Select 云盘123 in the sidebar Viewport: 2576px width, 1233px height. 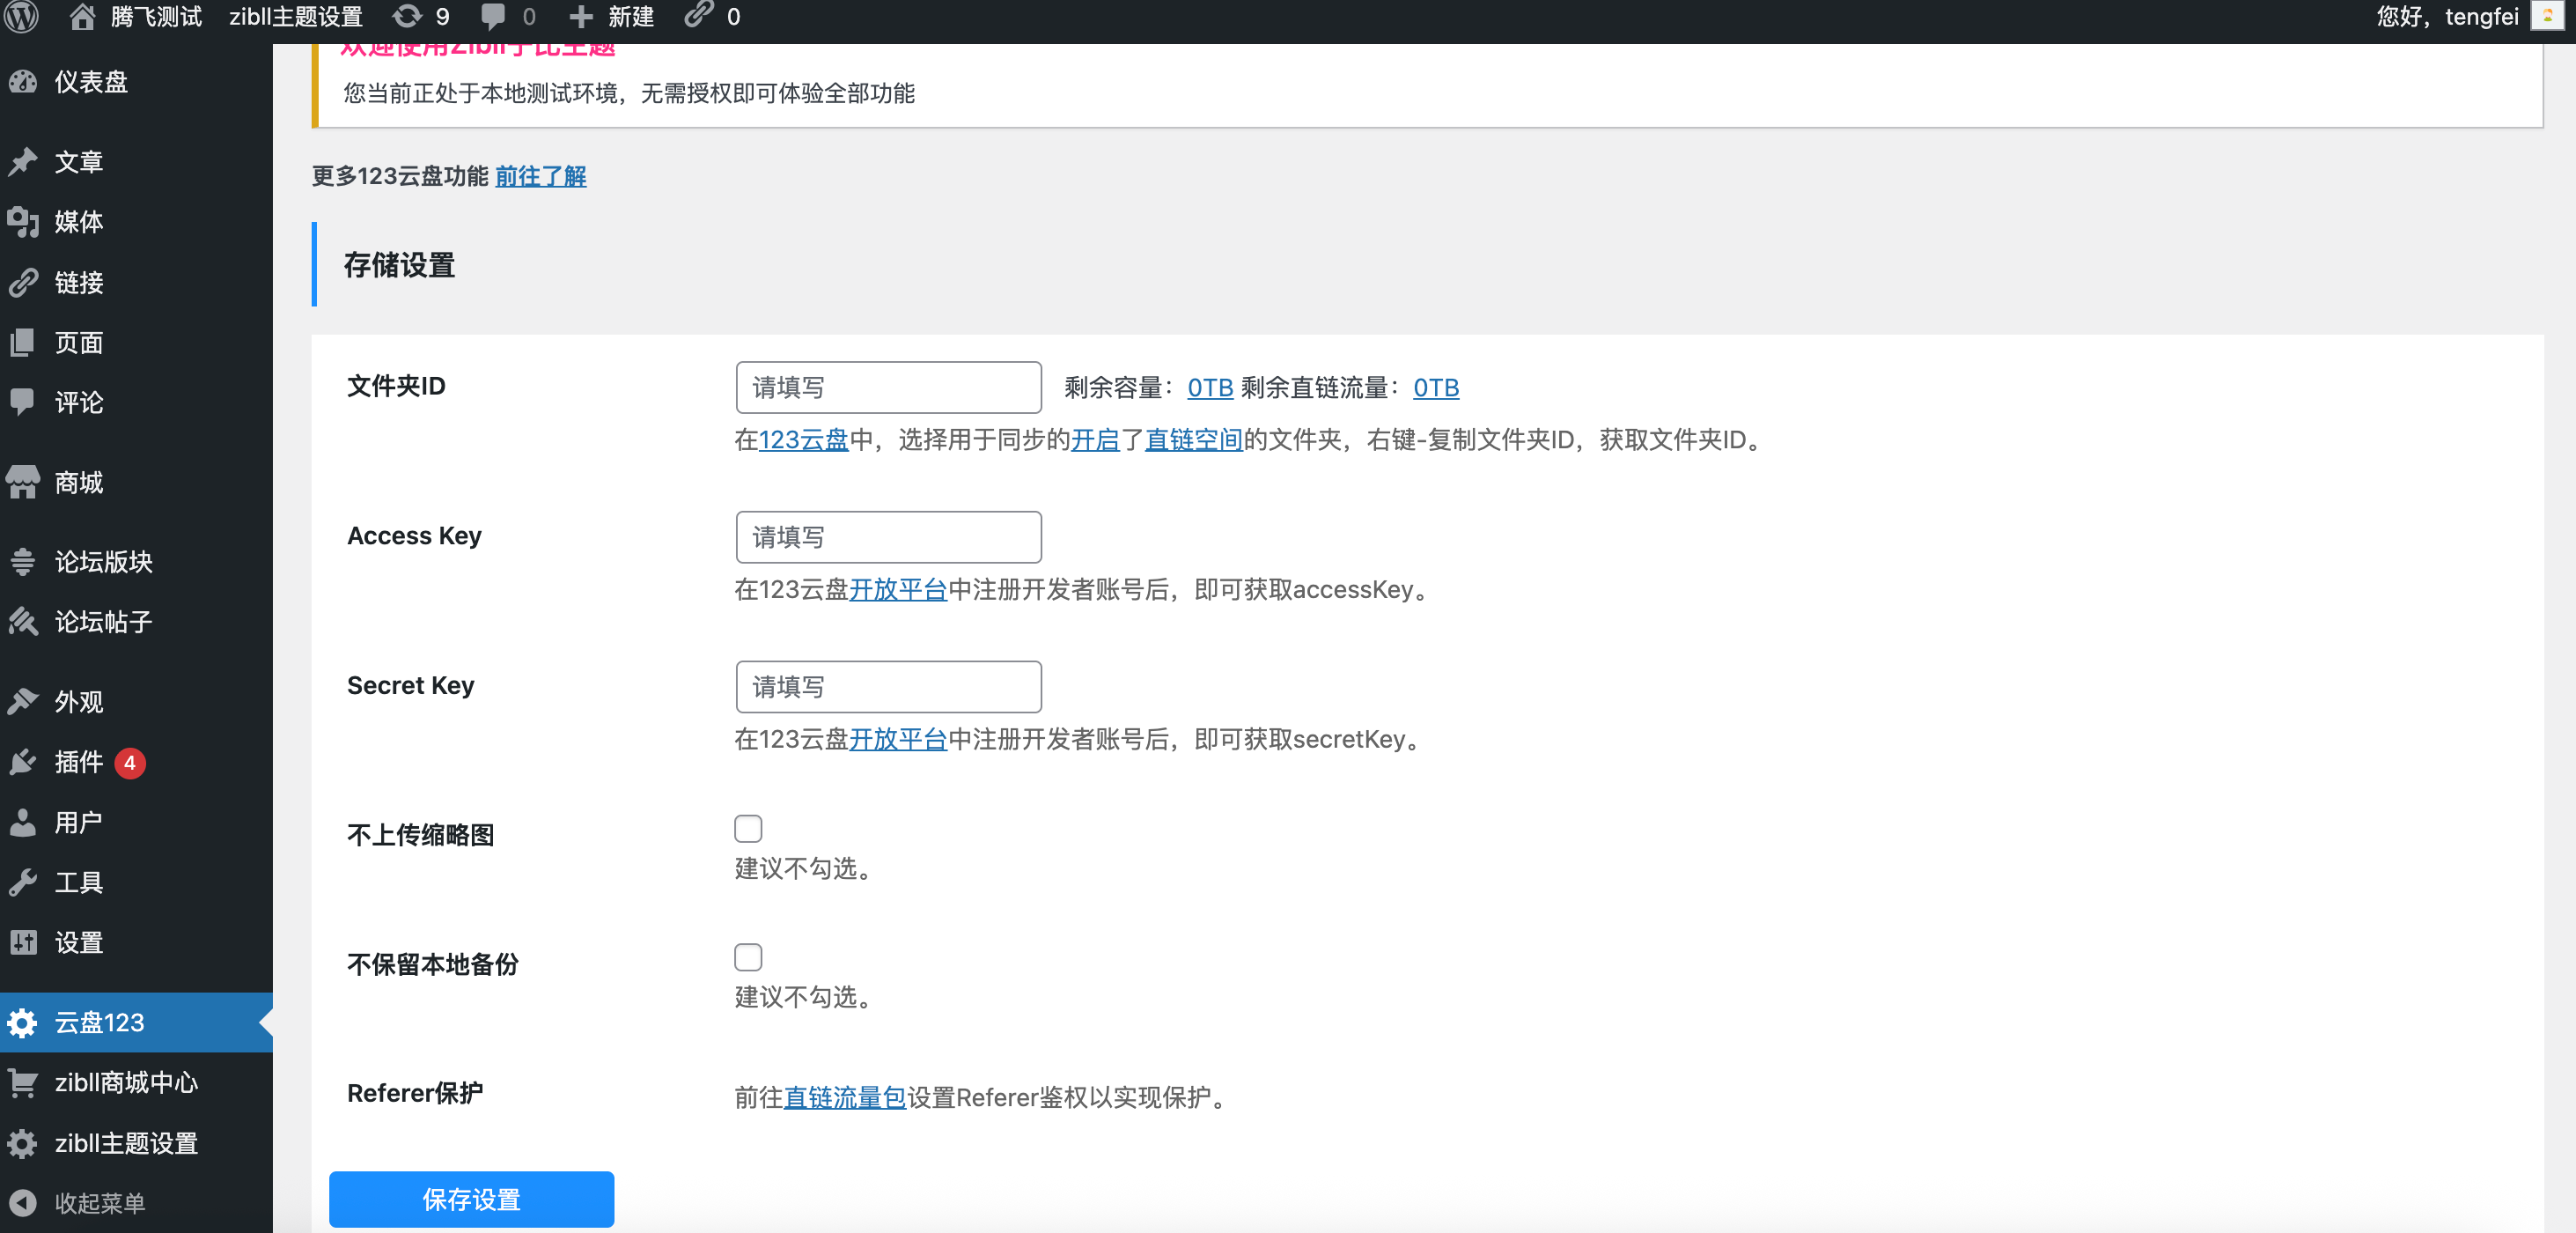(x=94, y=1022)
